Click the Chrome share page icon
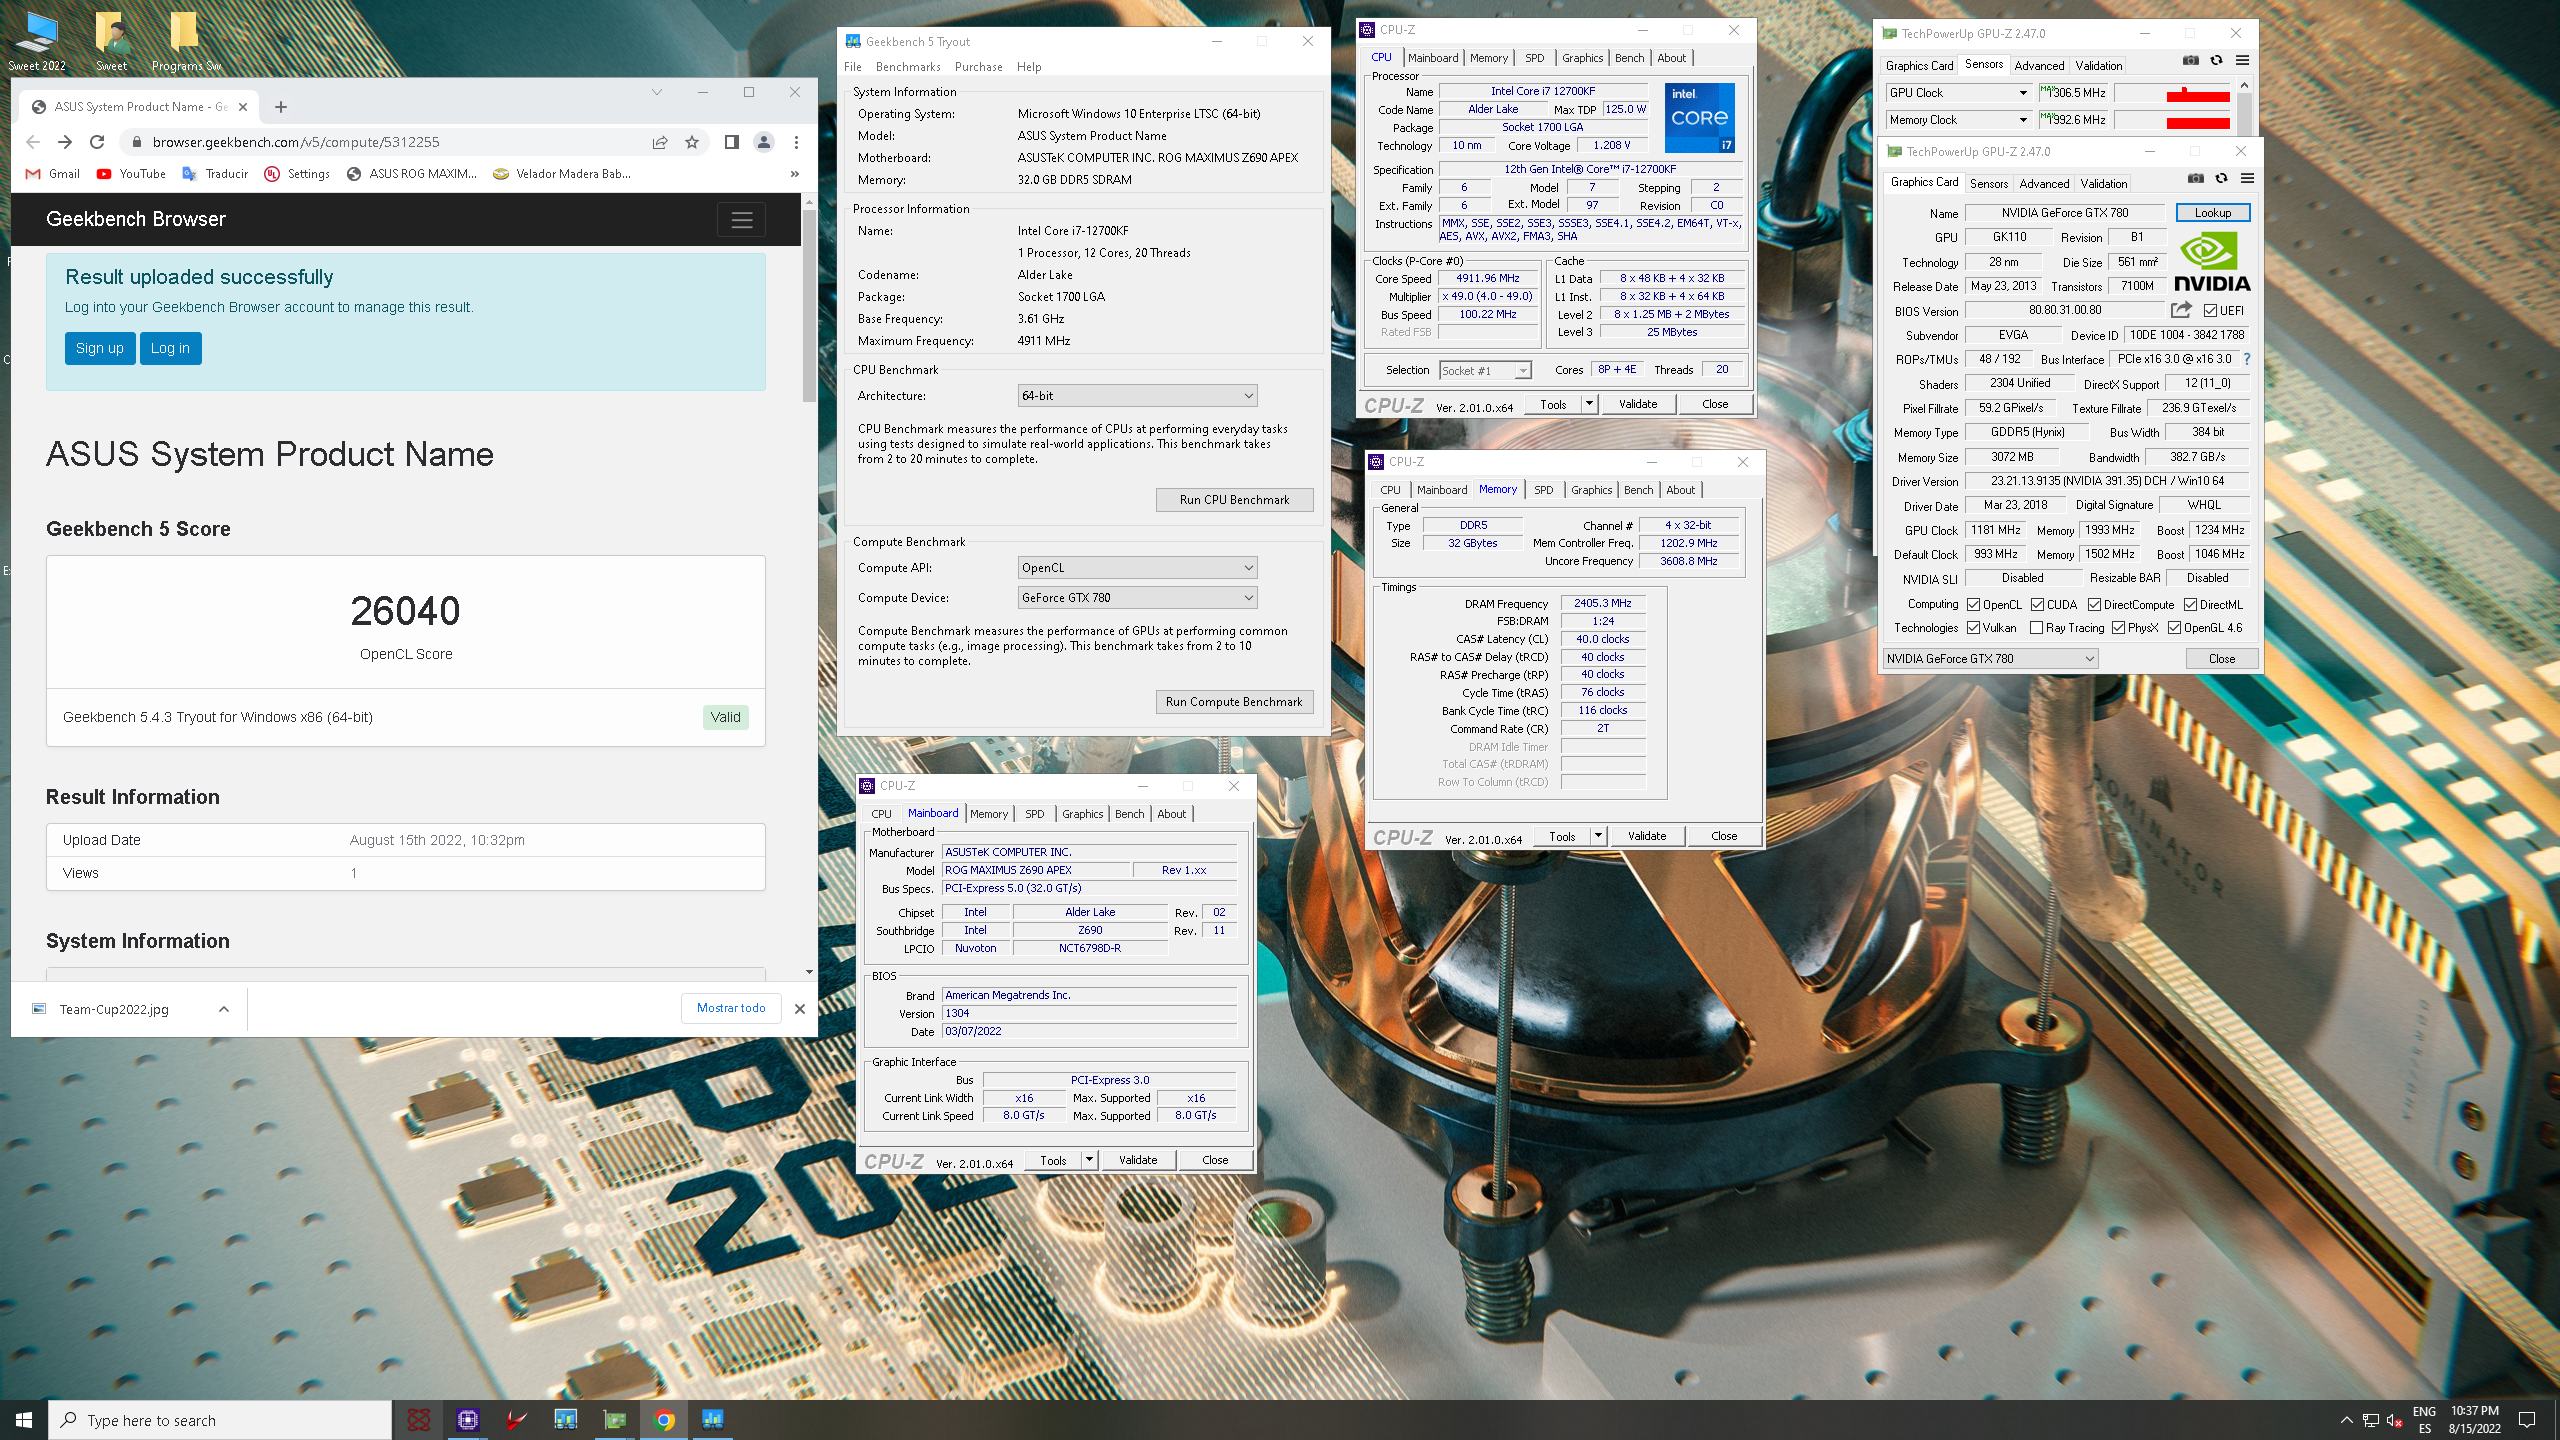Screen dimensions: 2560x1440 click(x=660, y=142)
